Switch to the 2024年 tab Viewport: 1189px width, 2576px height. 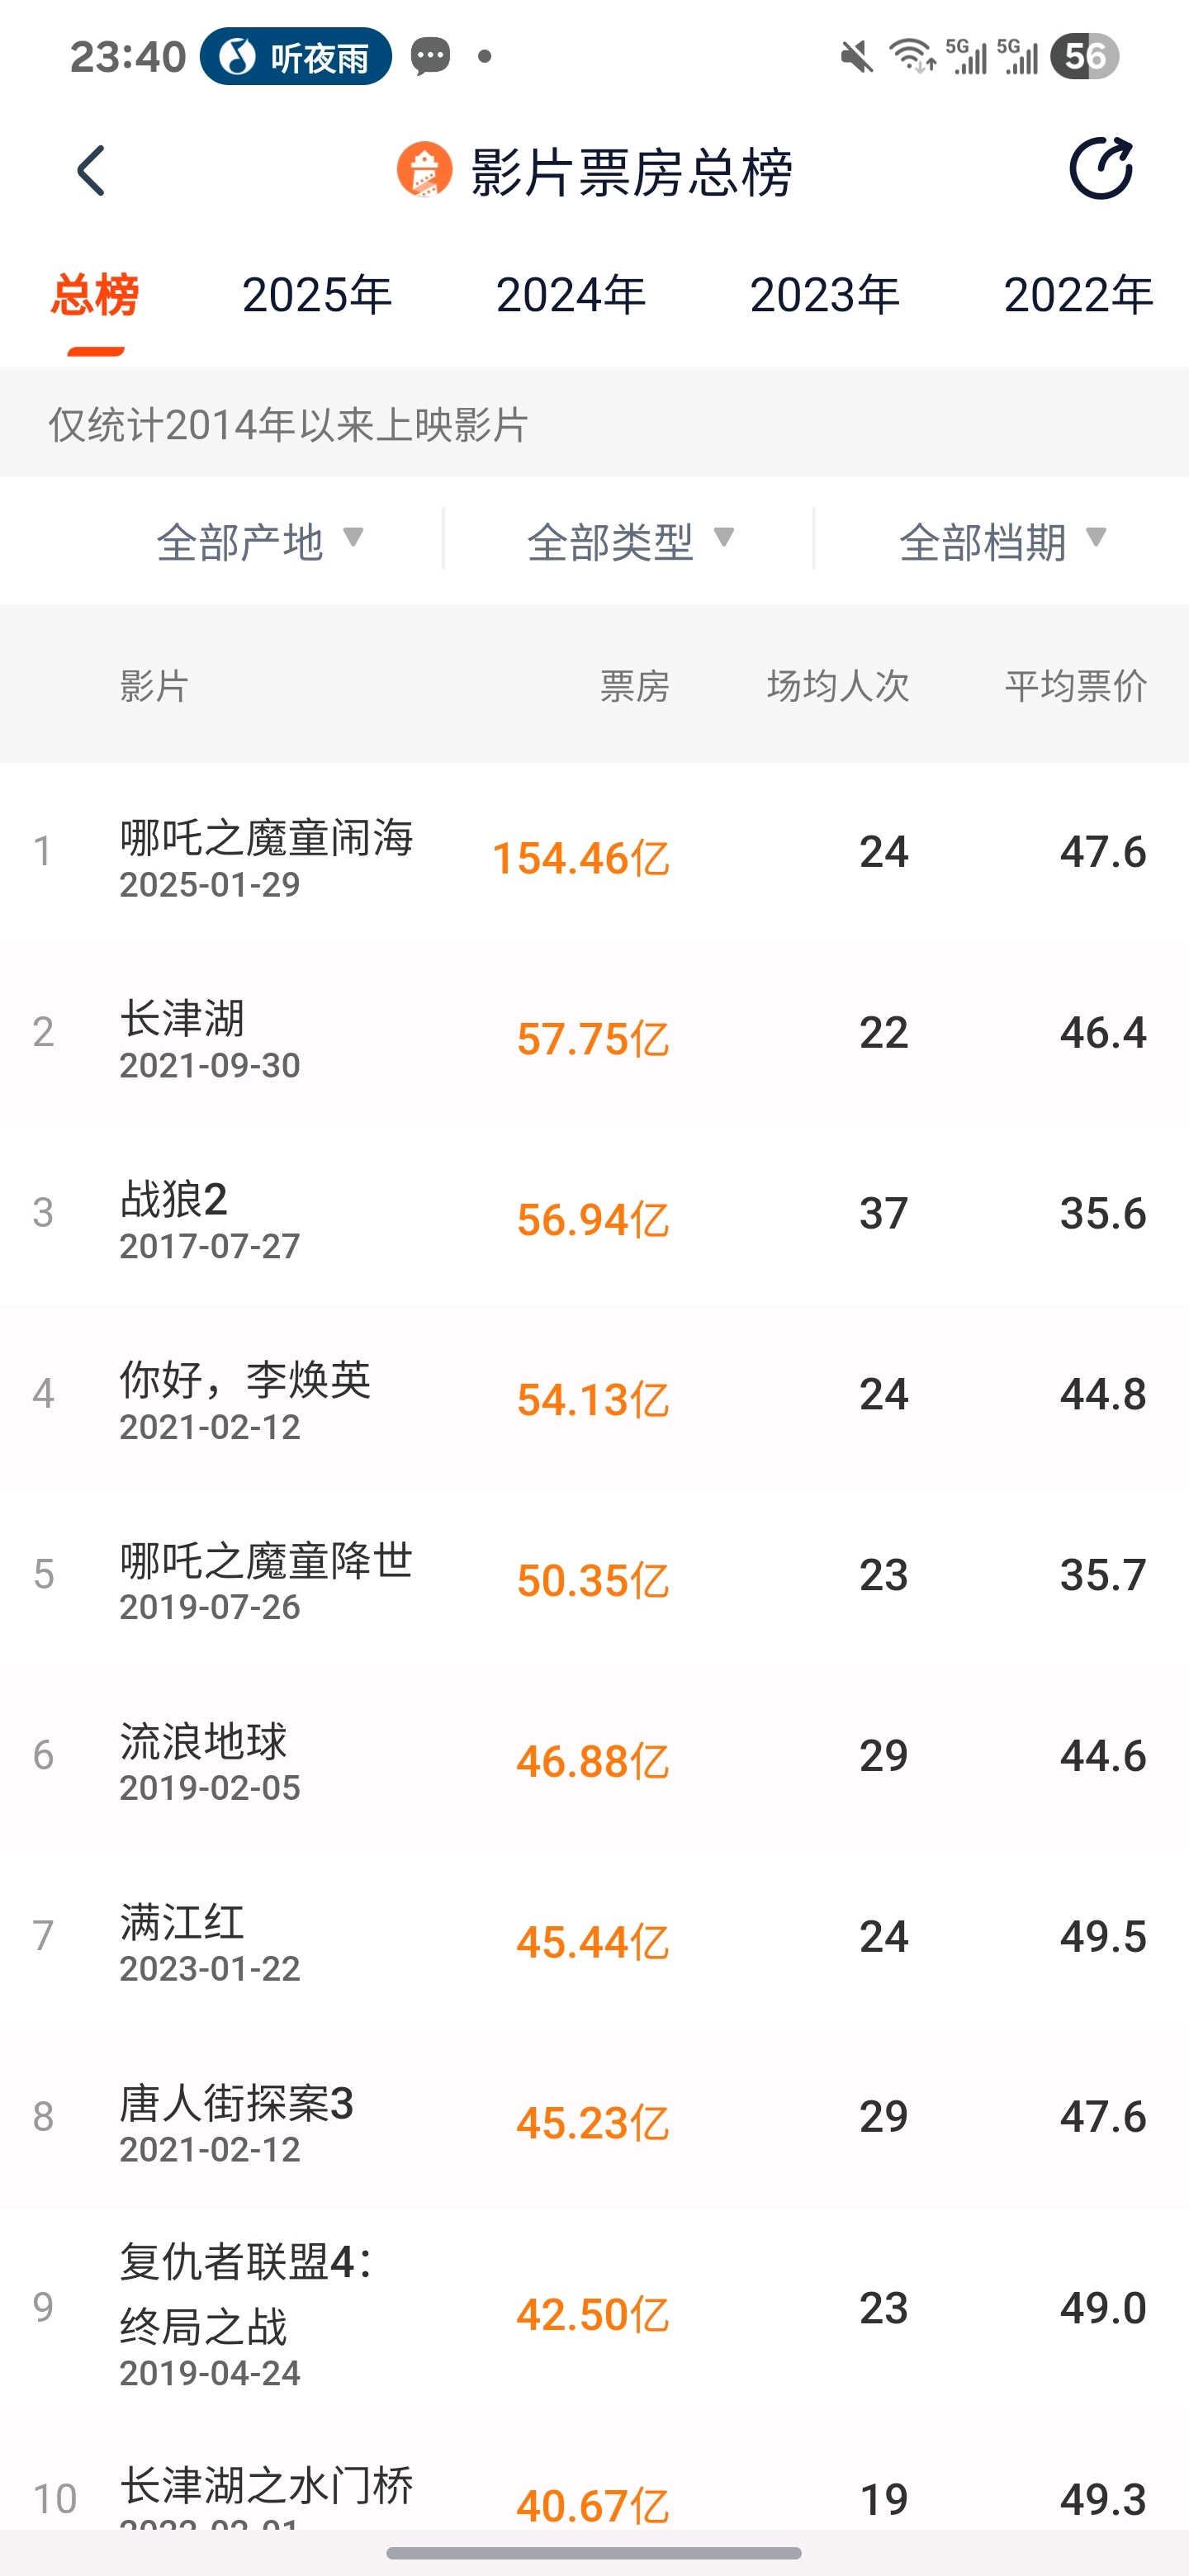(571, 295)
